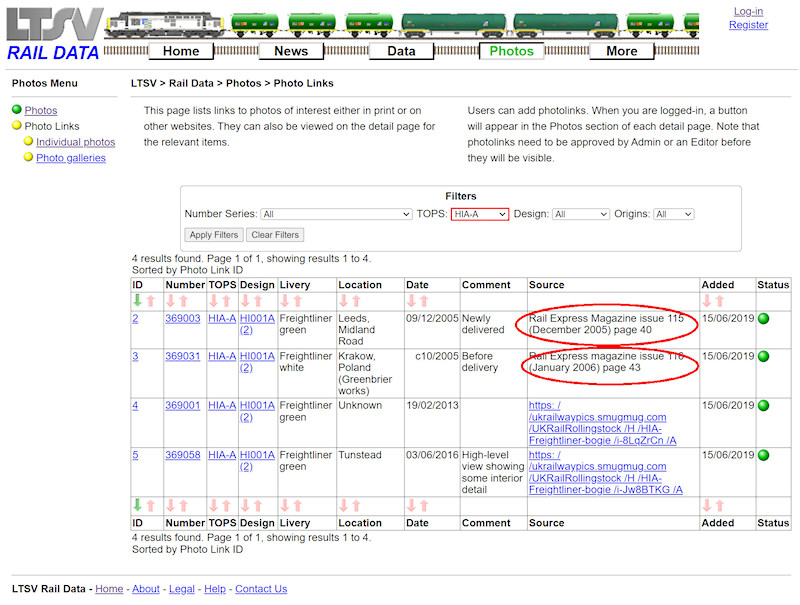
Task: Click green status dot for wagon 369003
Action: click(x=764, y=319)
